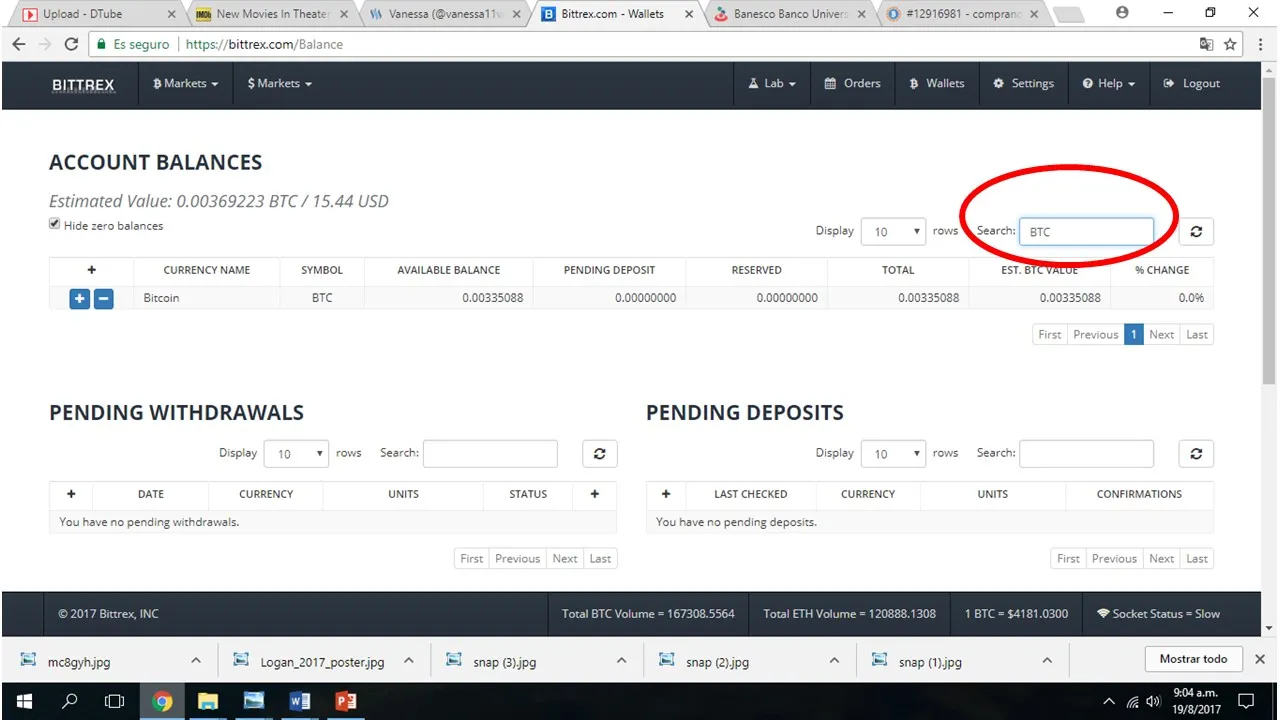Click the Bitcoin deposit plus button
This screenshot has height=720, width=1280.
(x=80, y=298)
